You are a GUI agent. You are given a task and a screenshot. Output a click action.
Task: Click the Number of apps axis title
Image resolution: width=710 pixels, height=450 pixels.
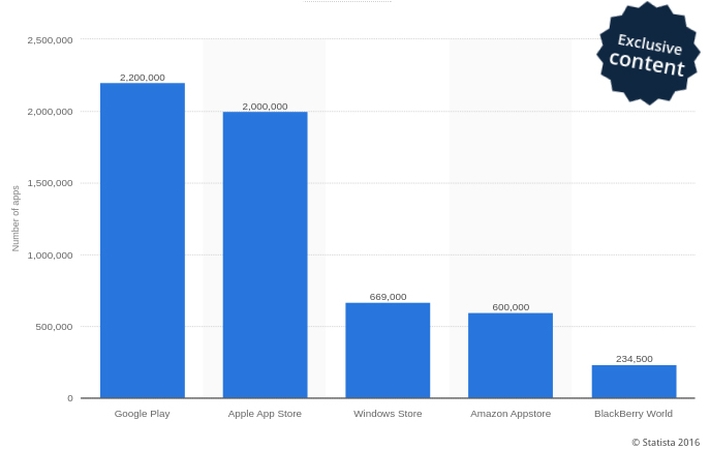pyautogui.click(x=16, y=218)
